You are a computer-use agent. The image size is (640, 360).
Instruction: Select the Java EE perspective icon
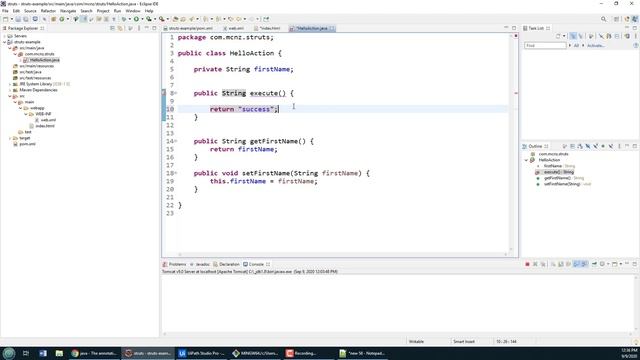627,19
